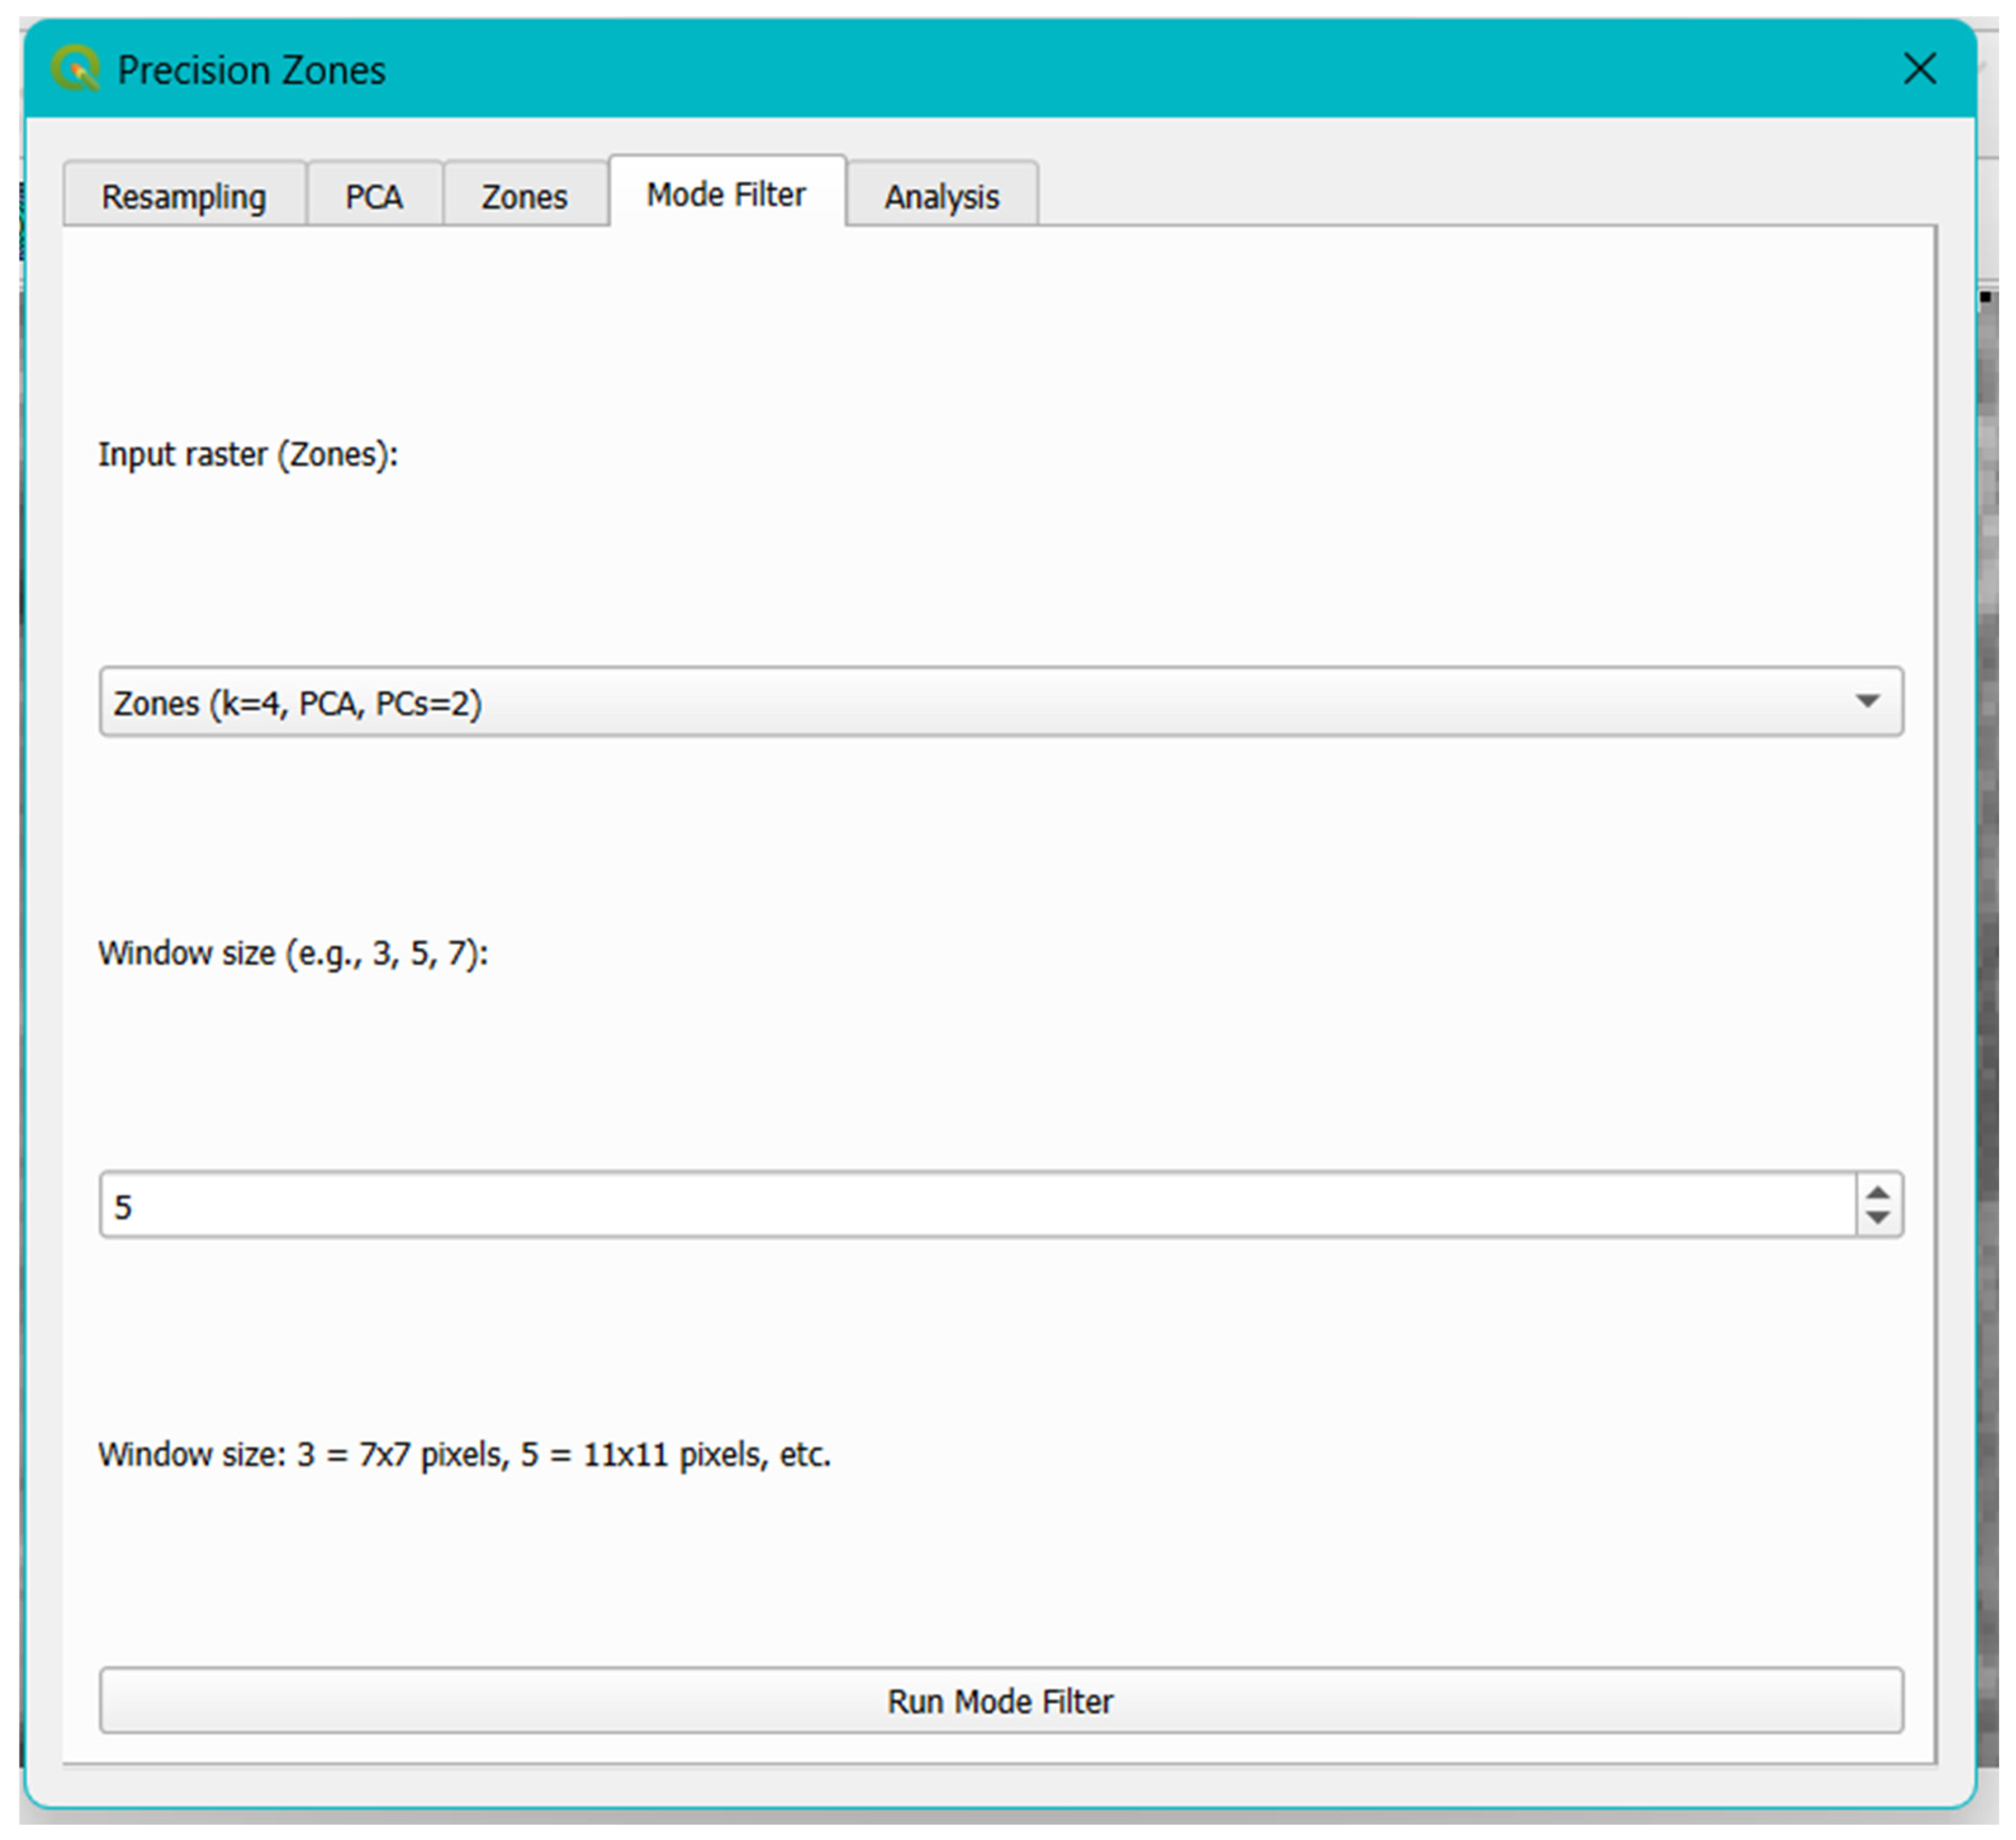Decrease window size with down arrow
The width and height of the screenshot is (2016, 1840).
coord(1878,1217)
